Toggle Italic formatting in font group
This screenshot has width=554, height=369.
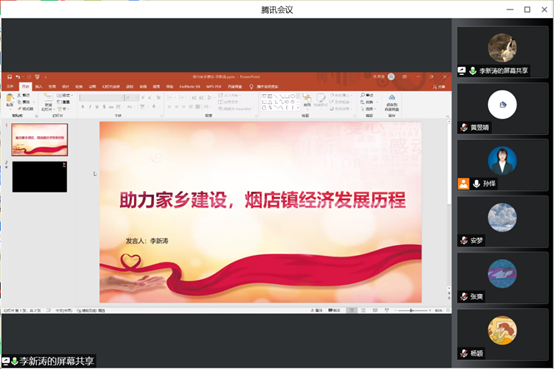(x=90, y=106)
